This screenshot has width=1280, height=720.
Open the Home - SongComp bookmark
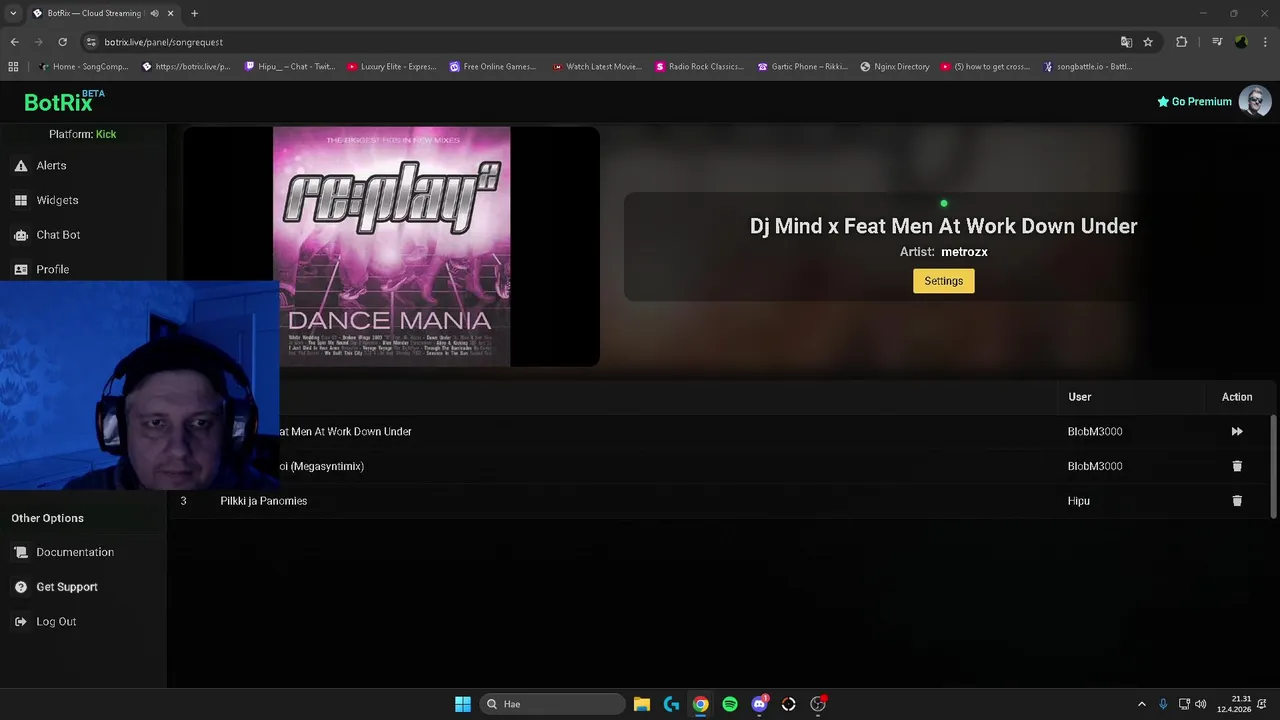click(x=84, y=67)
